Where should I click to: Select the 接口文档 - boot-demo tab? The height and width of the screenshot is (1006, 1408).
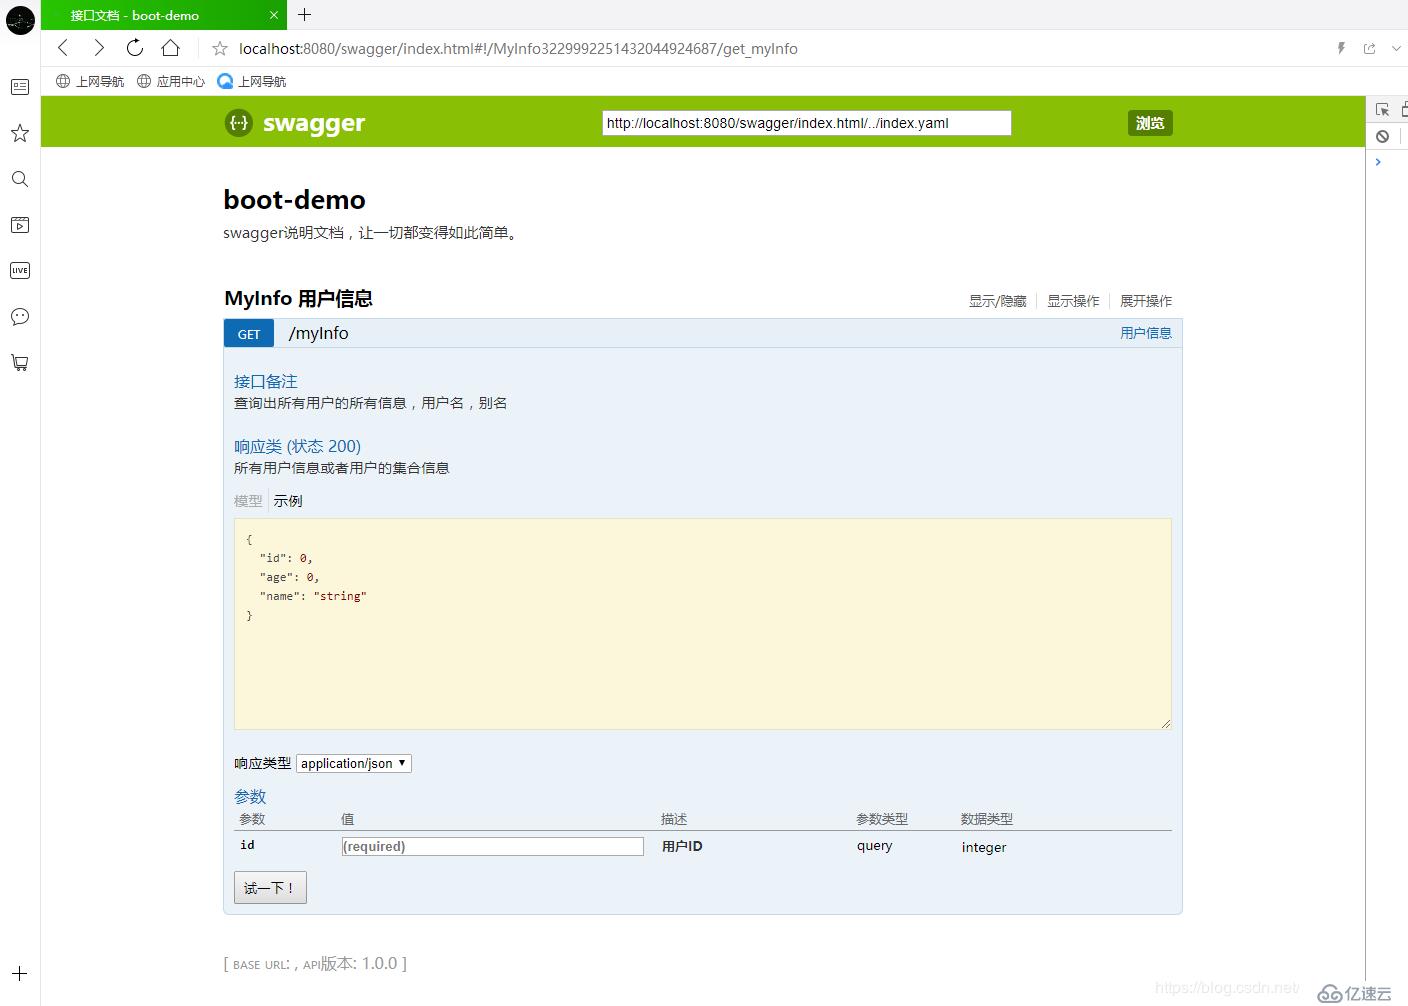coord(165,15)
